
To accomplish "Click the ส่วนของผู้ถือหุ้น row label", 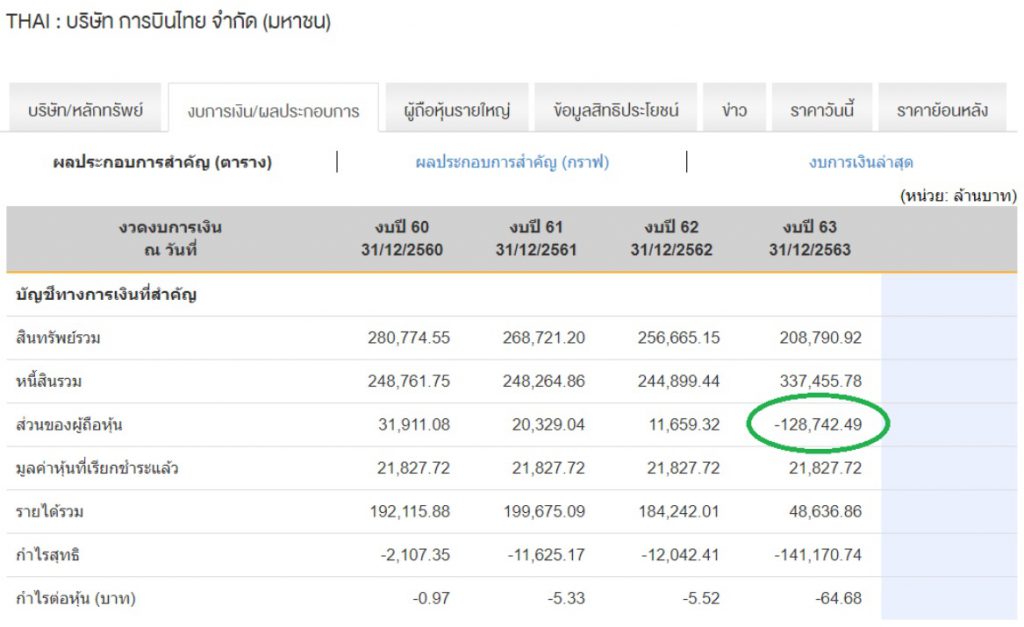I will 69,425.
